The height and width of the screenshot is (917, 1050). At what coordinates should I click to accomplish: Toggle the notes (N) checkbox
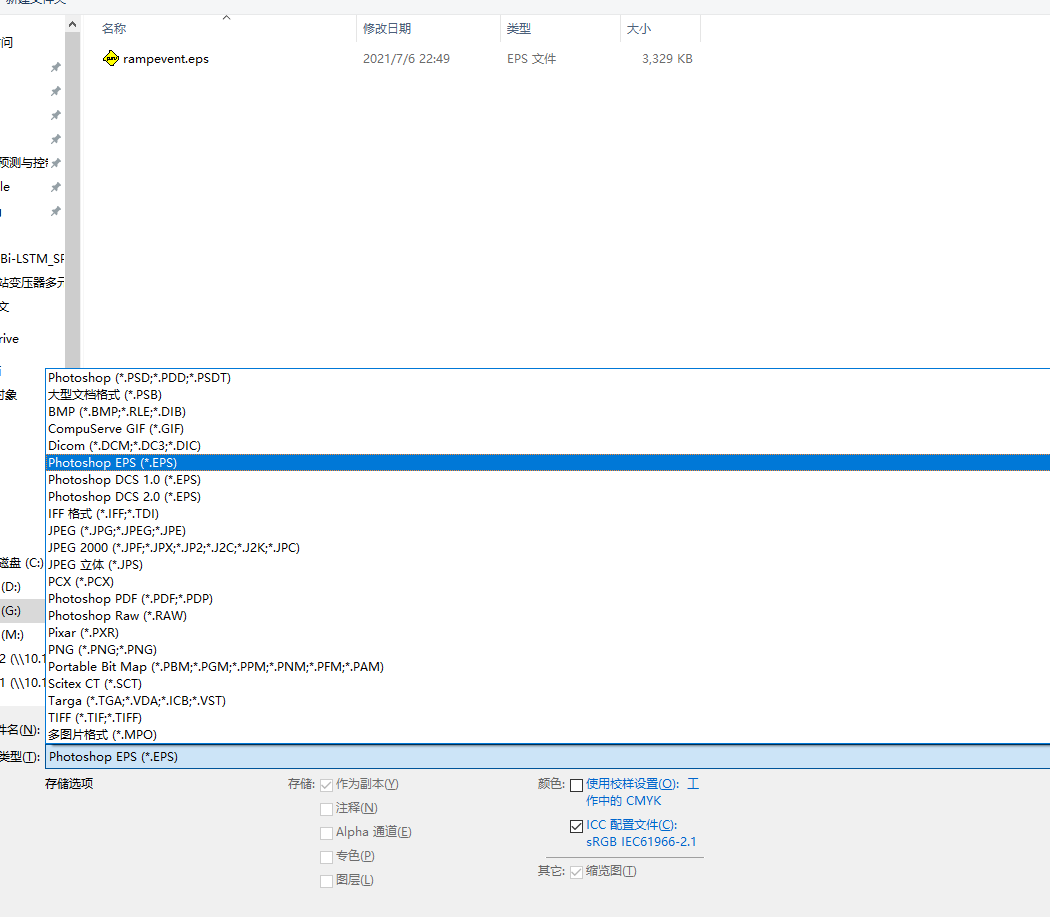click(326, 809)
